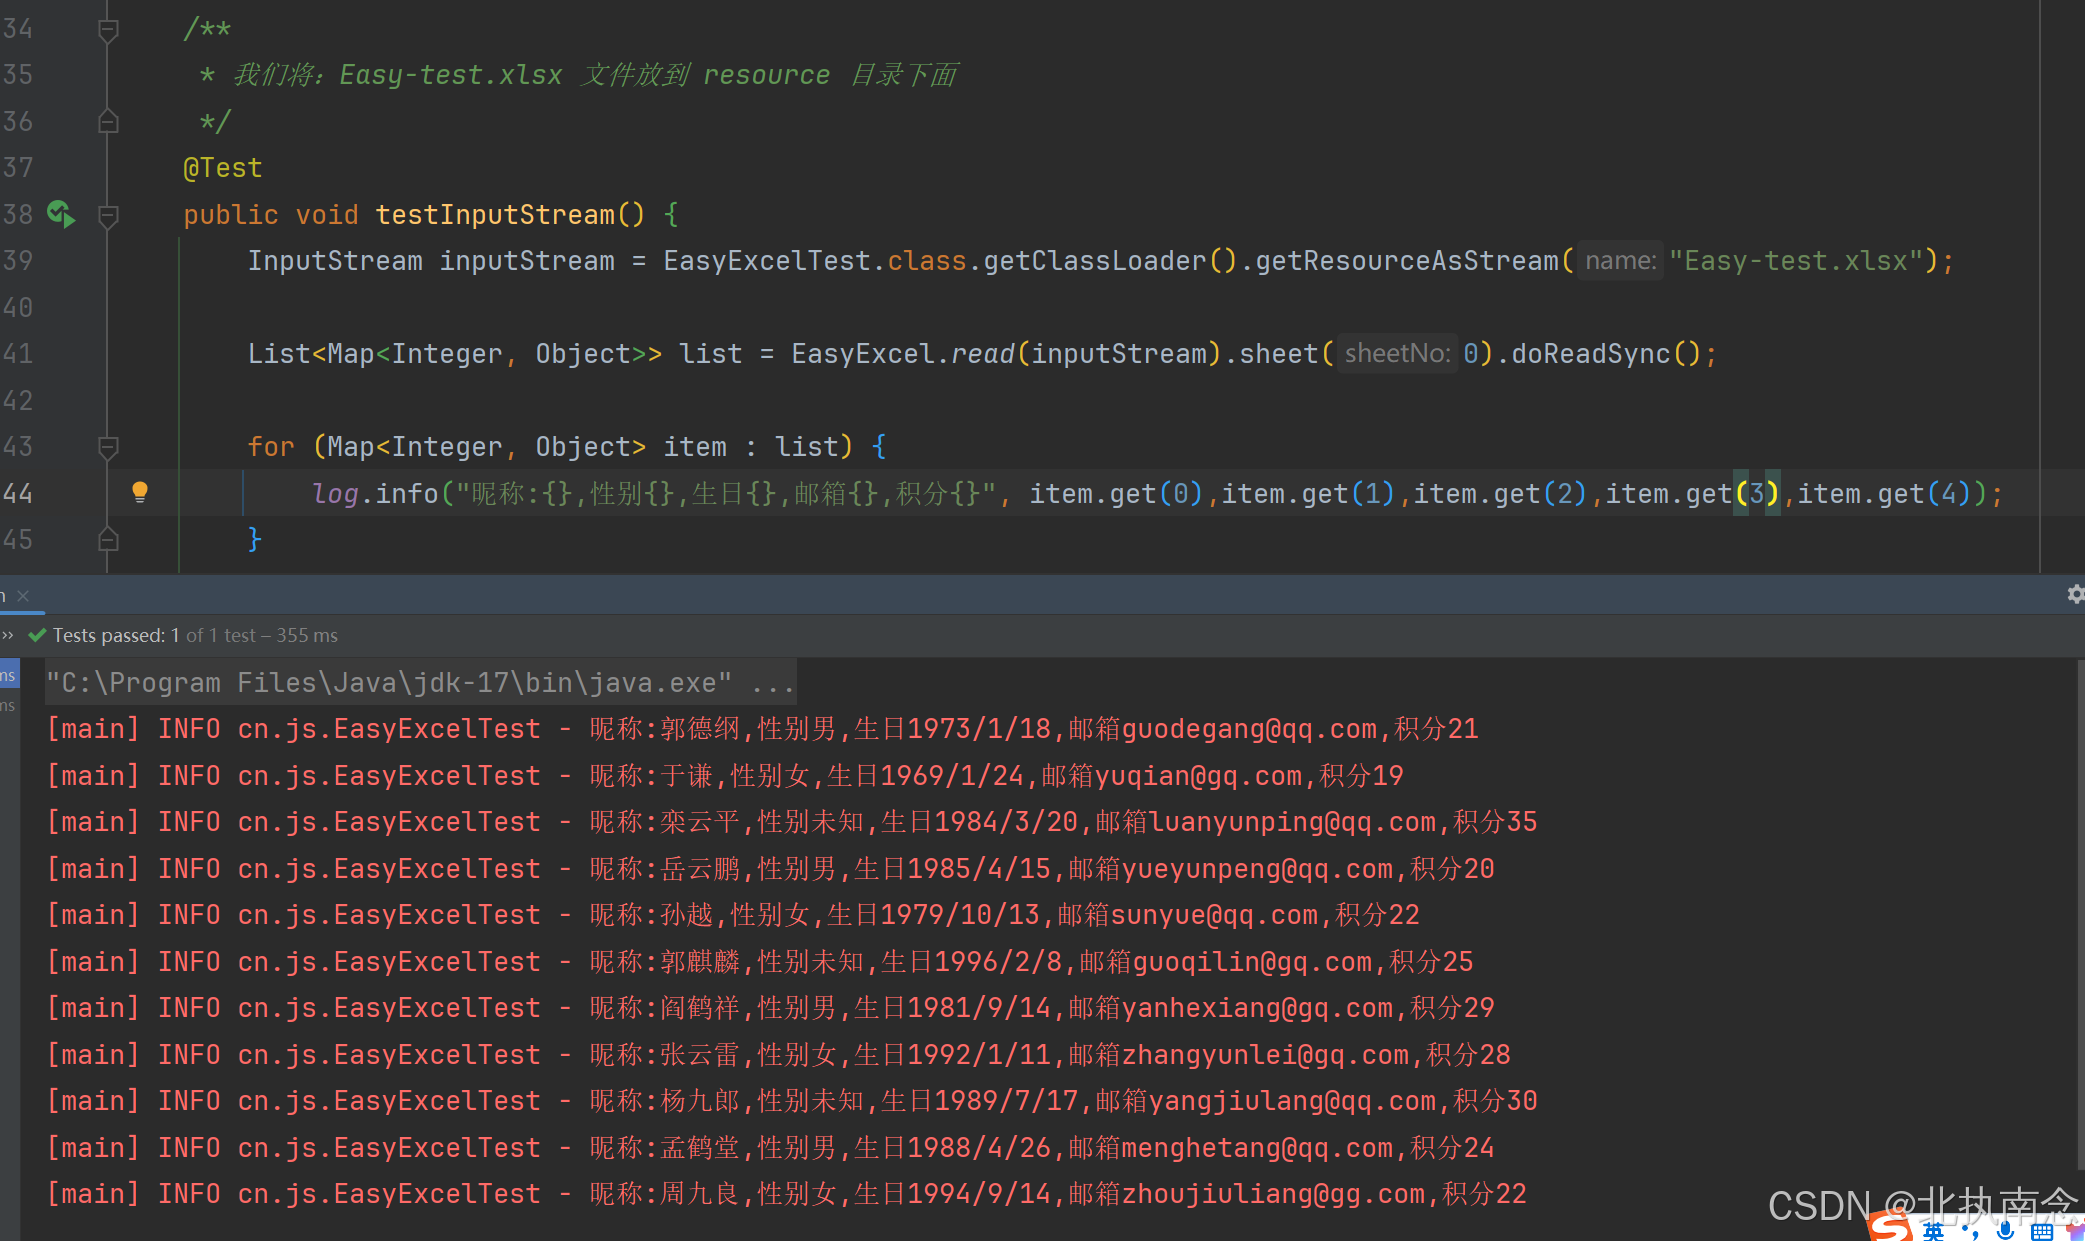Collapse the for loop fold marker
Screen dimensions: 2085x1241
point(109,447)
